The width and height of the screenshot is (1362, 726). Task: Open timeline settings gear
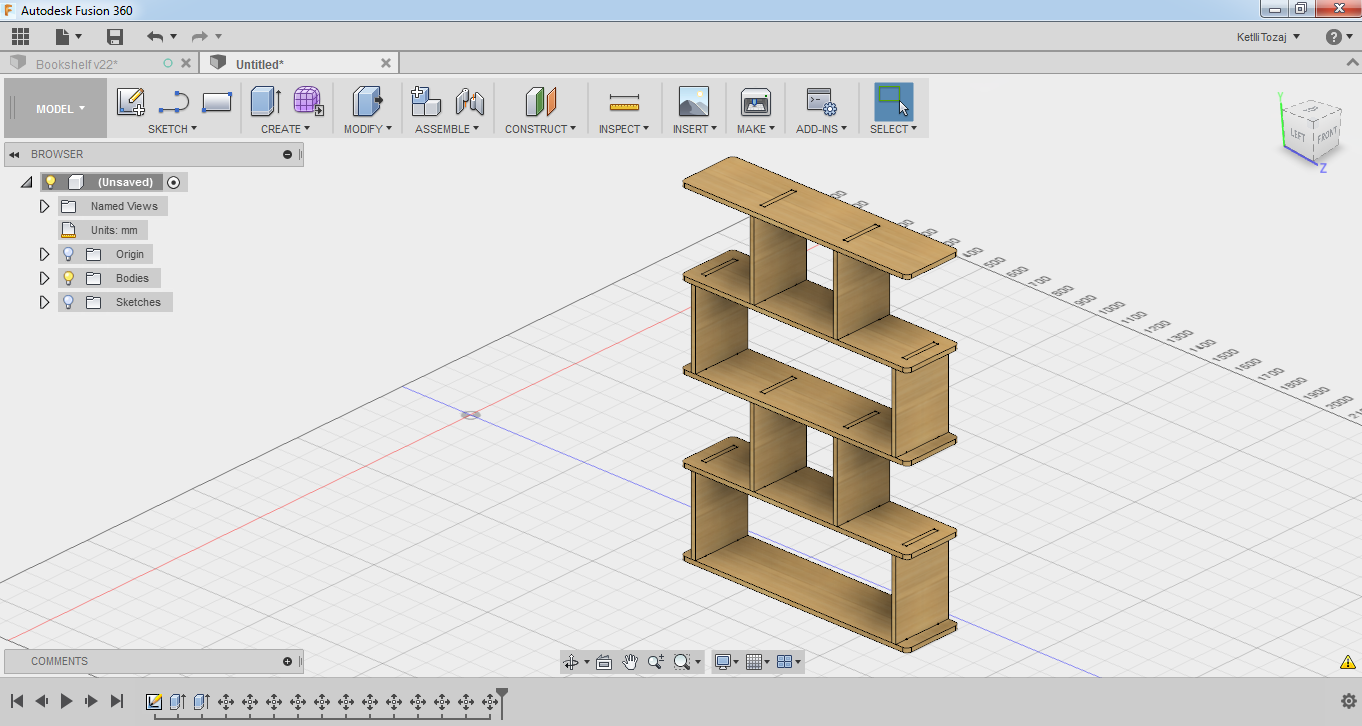pyautogui.click(x=1348, y=701)
